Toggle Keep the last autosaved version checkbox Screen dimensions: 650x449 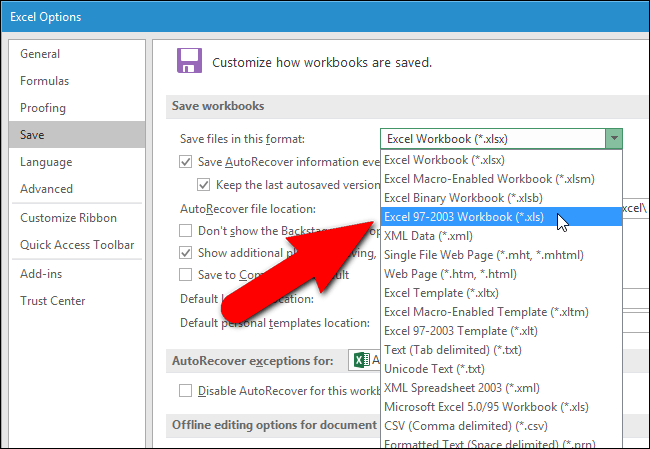204,184
